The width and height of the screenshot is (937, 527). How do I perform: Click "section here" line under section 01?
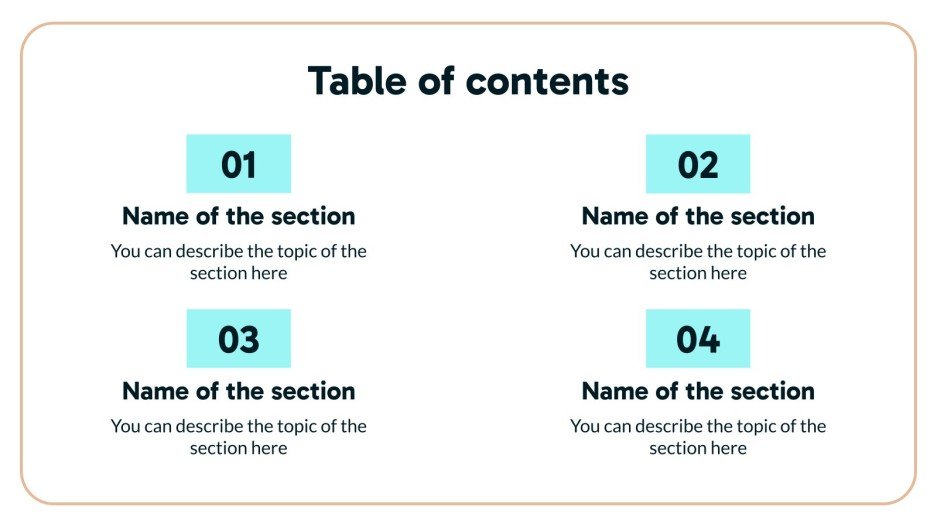click(238, 273)
